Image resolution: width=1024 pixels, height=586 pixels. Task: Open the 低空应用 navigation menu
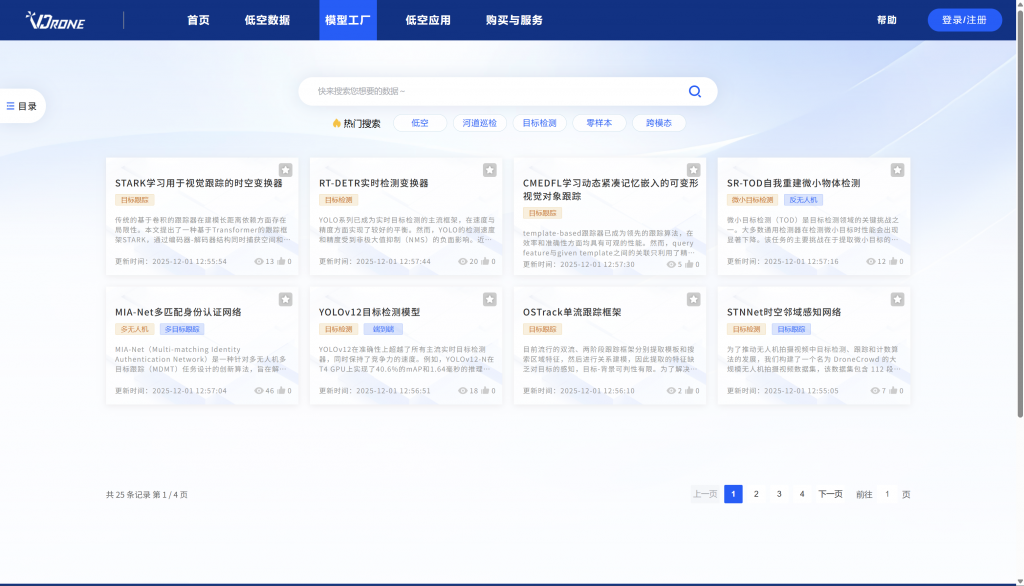pos(428,20)
